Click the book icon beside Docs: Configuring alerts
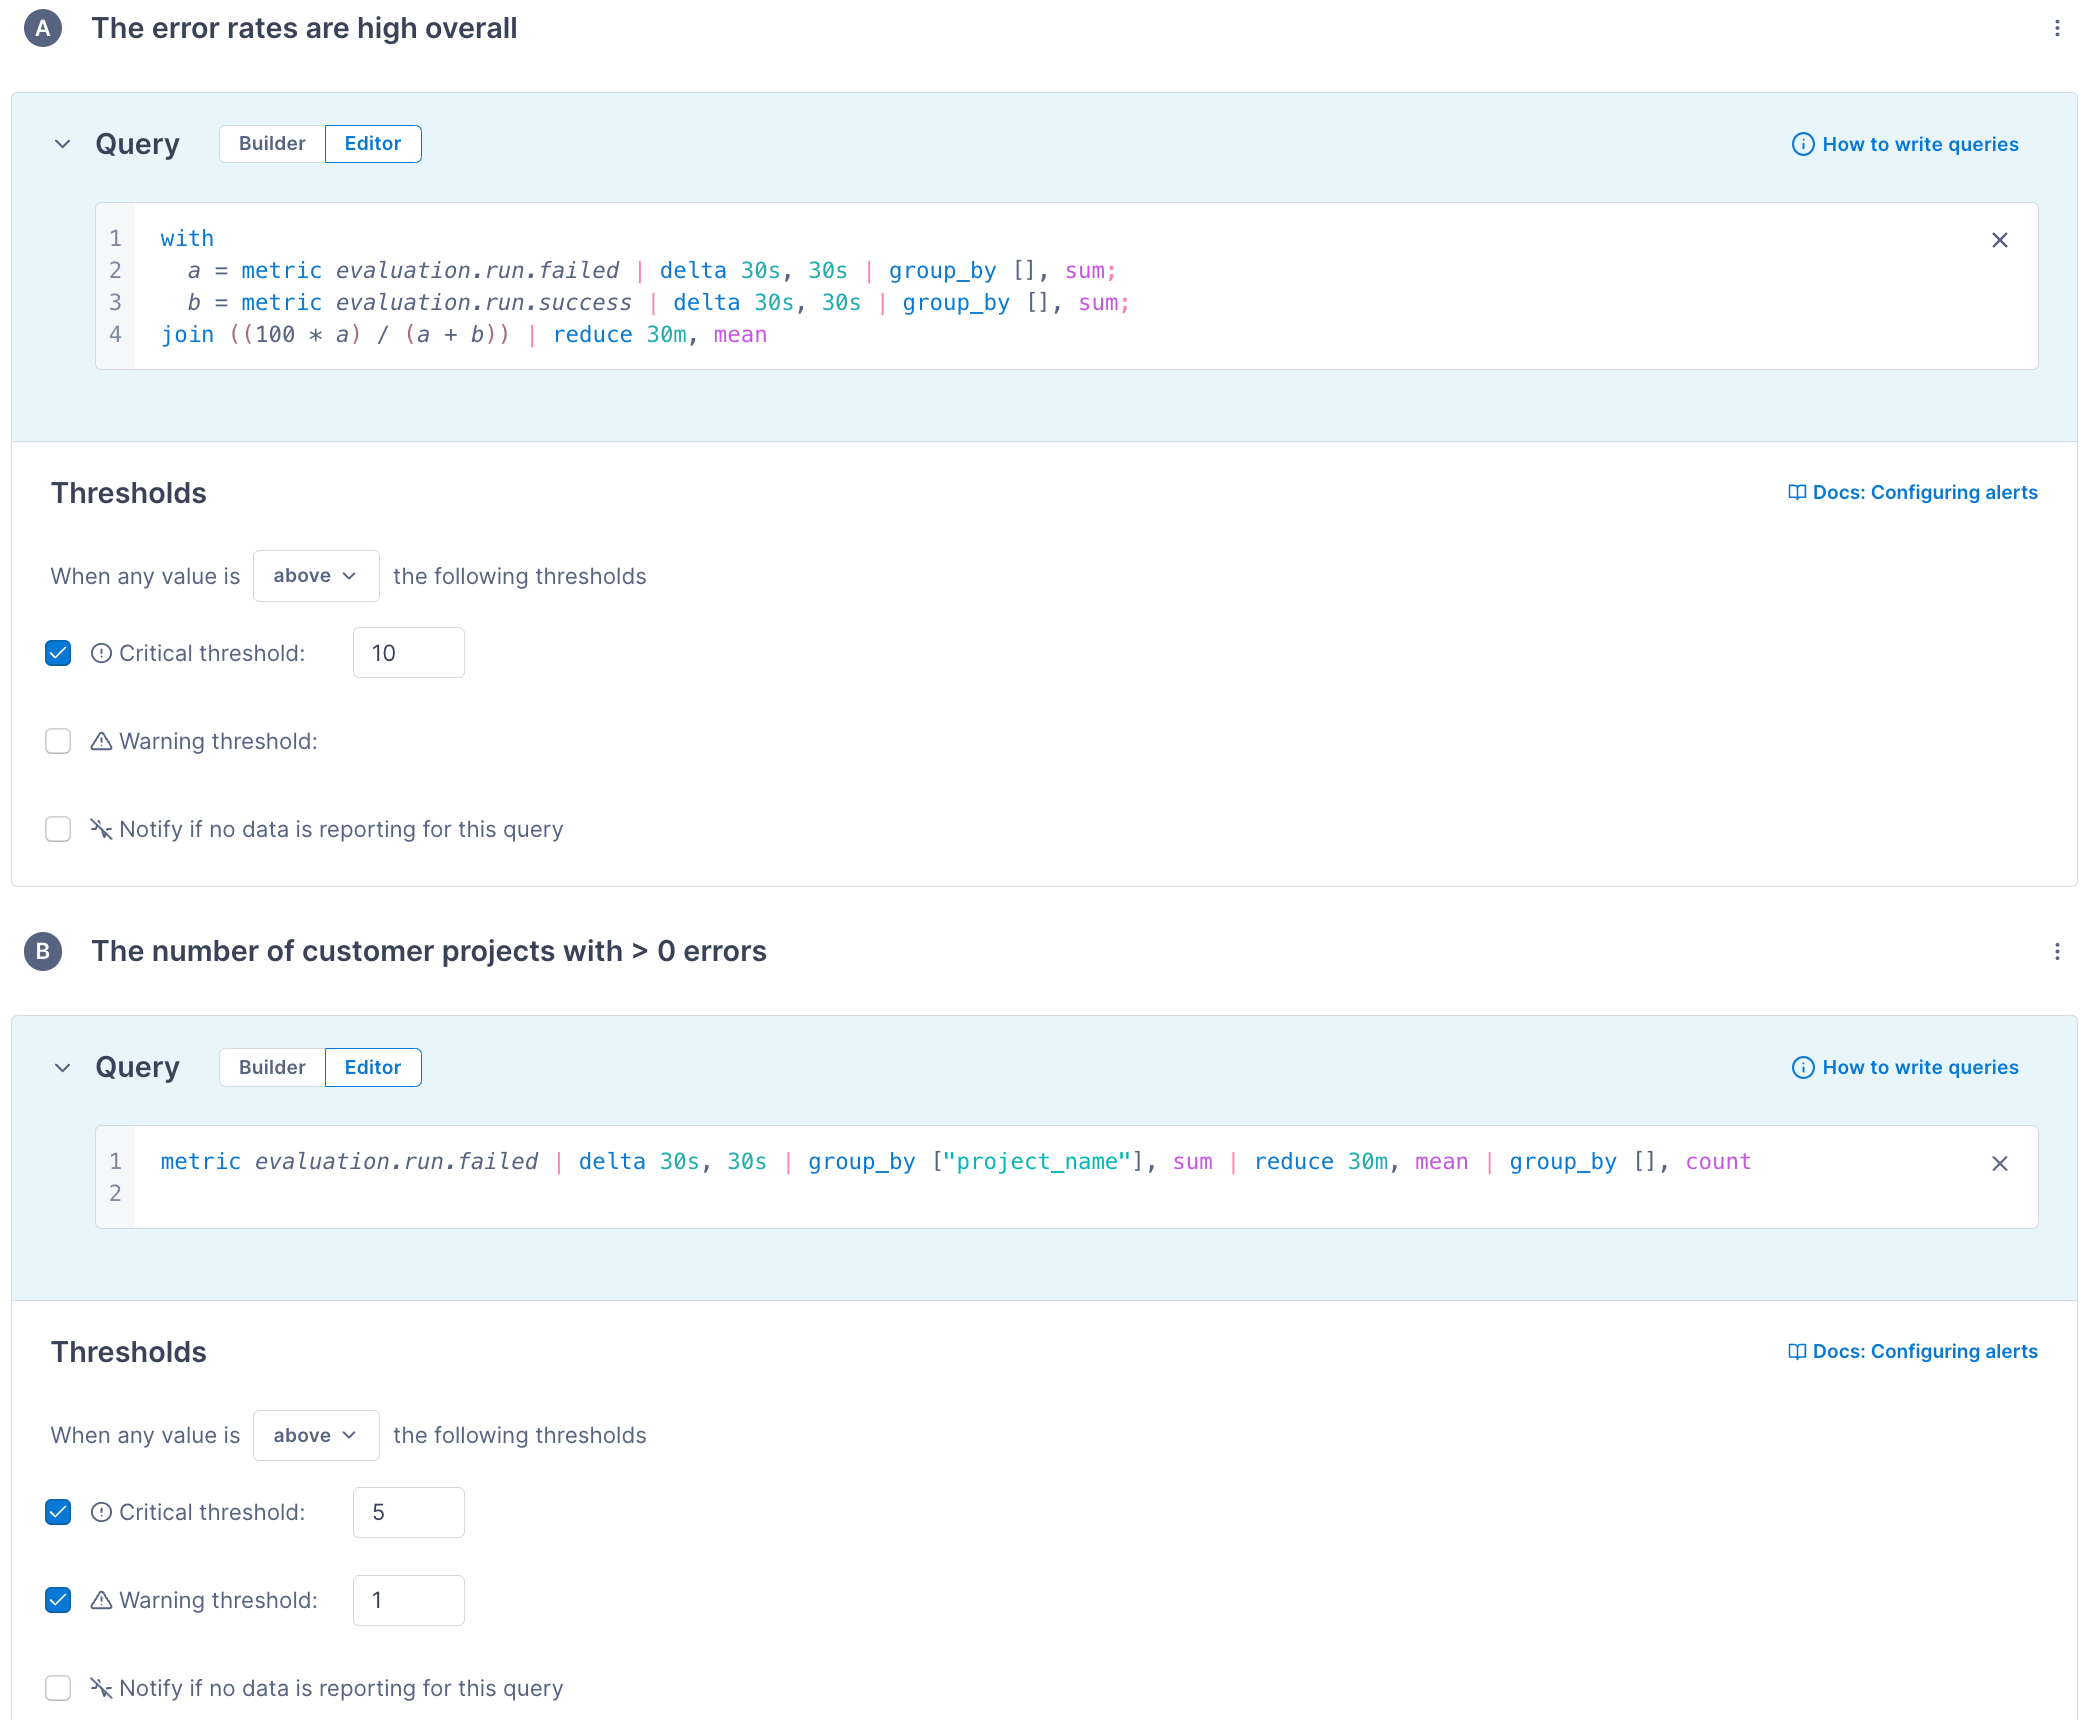This screenshot has height=1720, width=2094. point(1795,492)
